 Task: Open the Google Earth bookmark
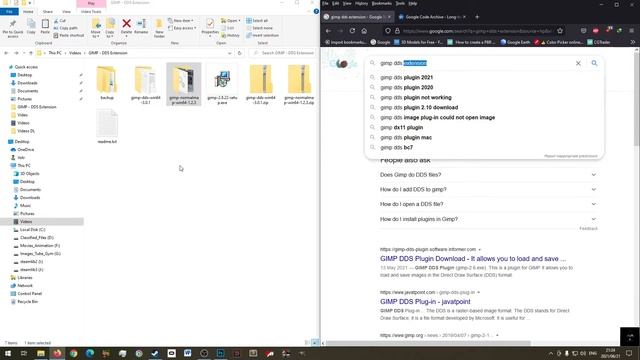tap(515, 42)
